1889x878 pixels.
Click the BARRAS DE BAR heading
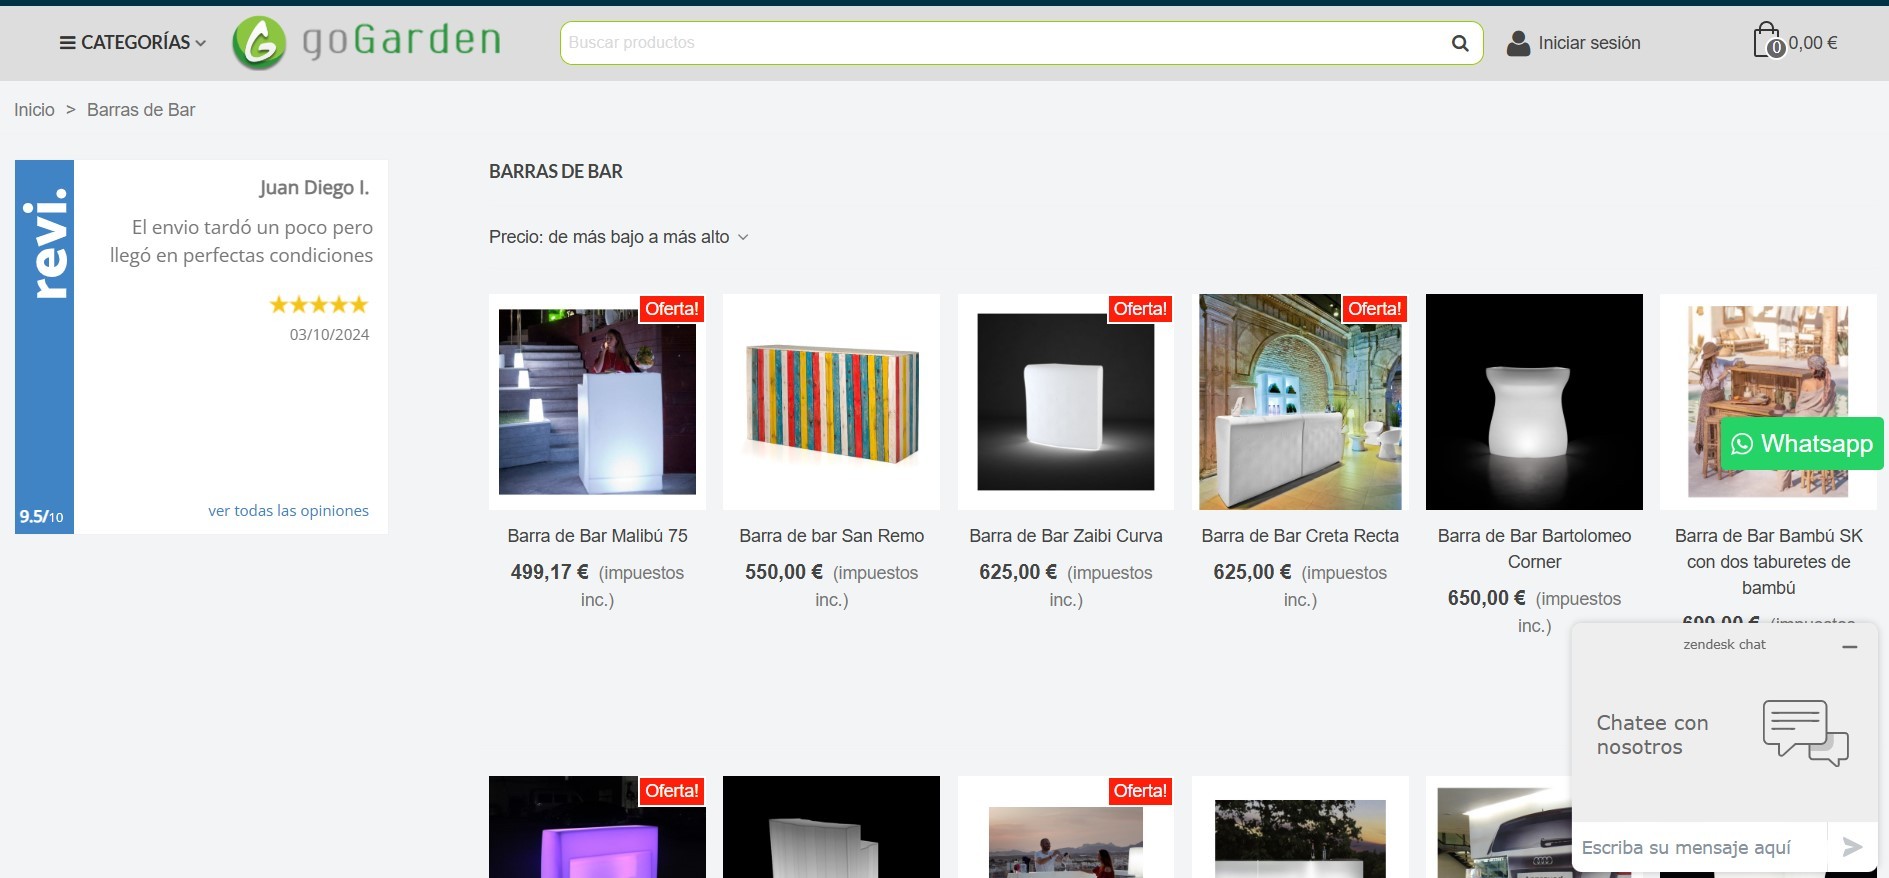pyautogui.click(x=556, y=172)
